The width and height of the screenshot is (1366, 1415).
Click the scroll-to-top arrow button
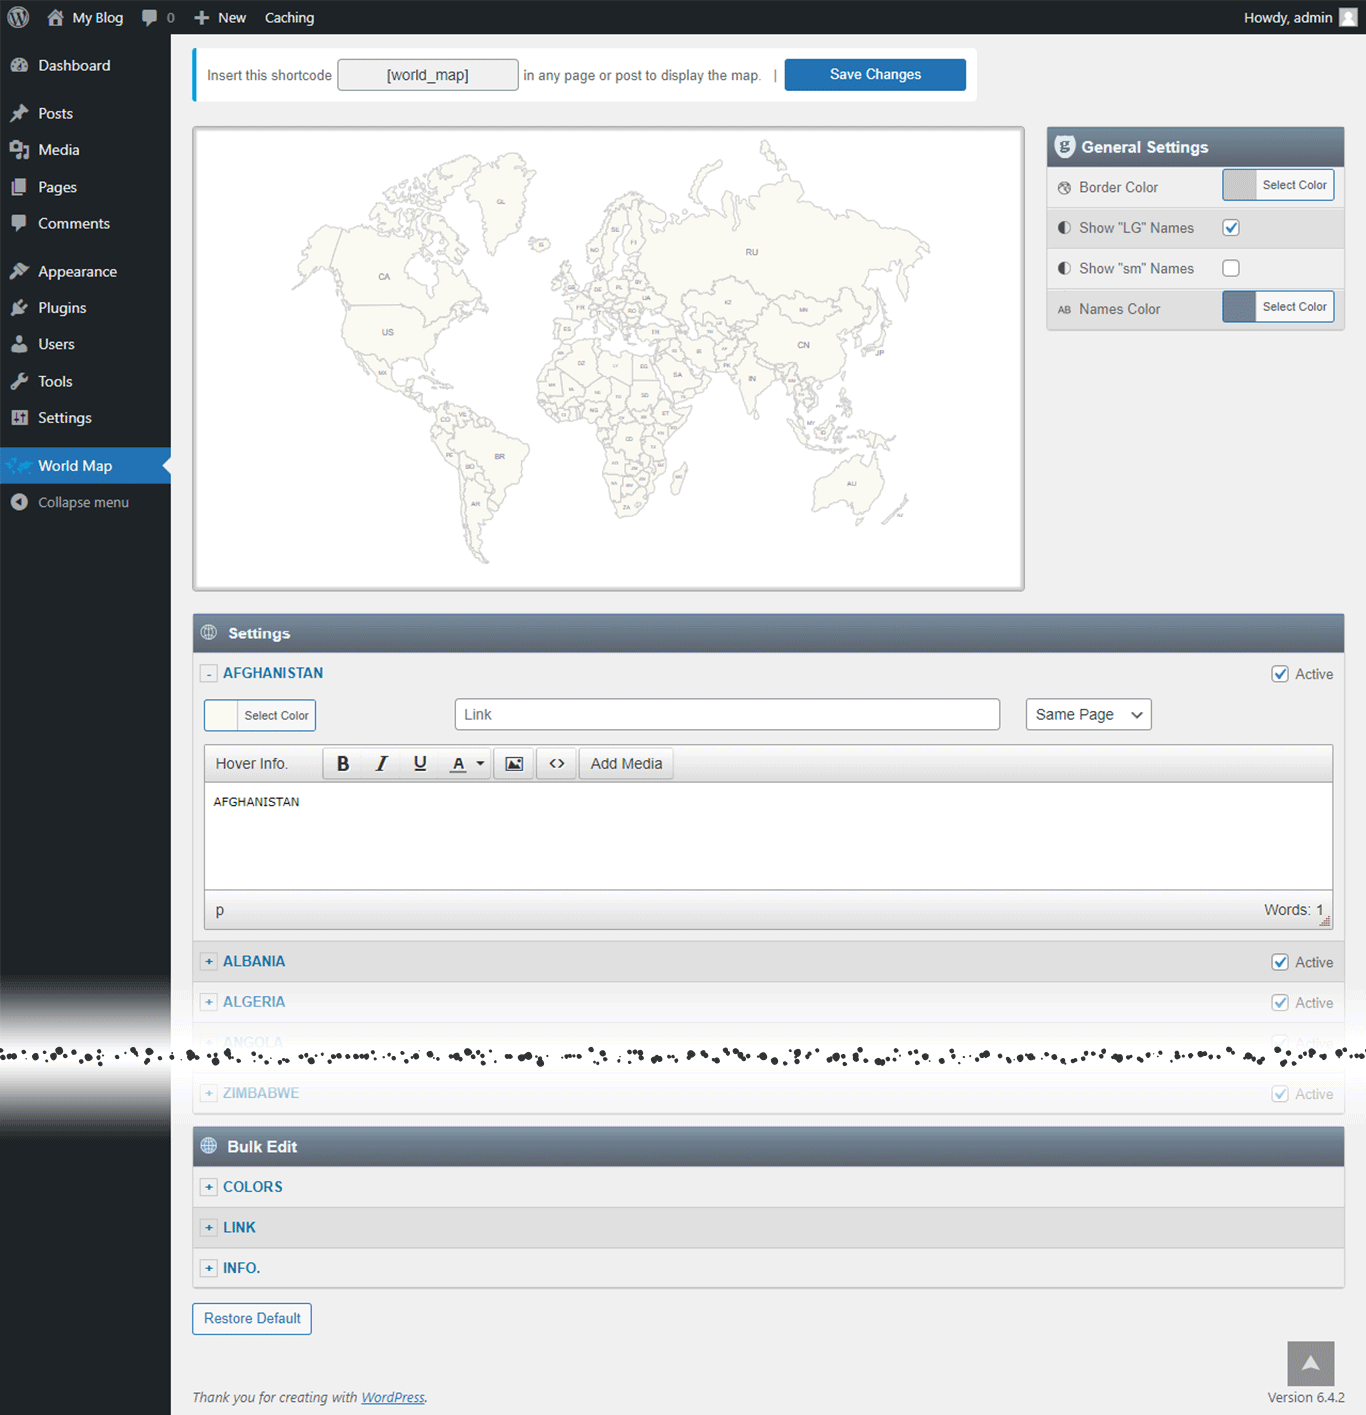pyautogui.click(x=1311, y=1364)
